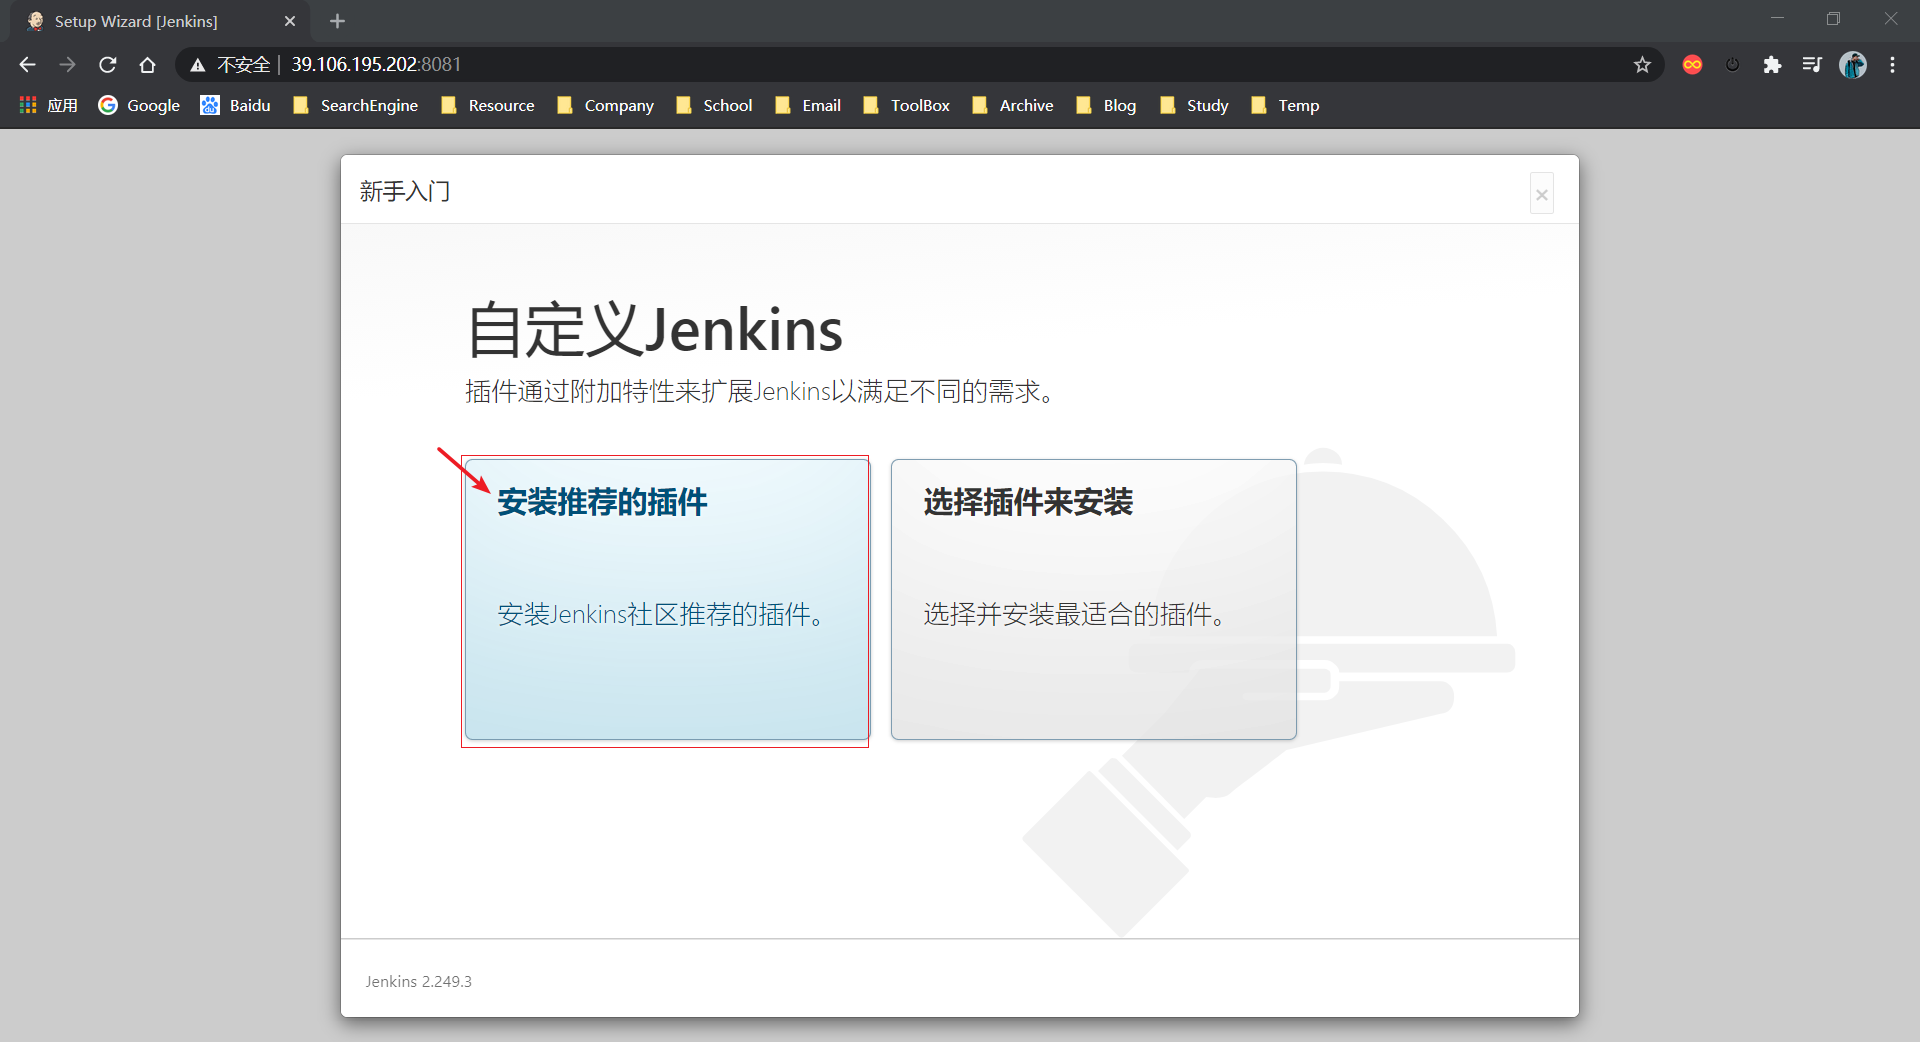Open the Baidu bookmark
The image size is (1920, 1042).
point(236,105)
